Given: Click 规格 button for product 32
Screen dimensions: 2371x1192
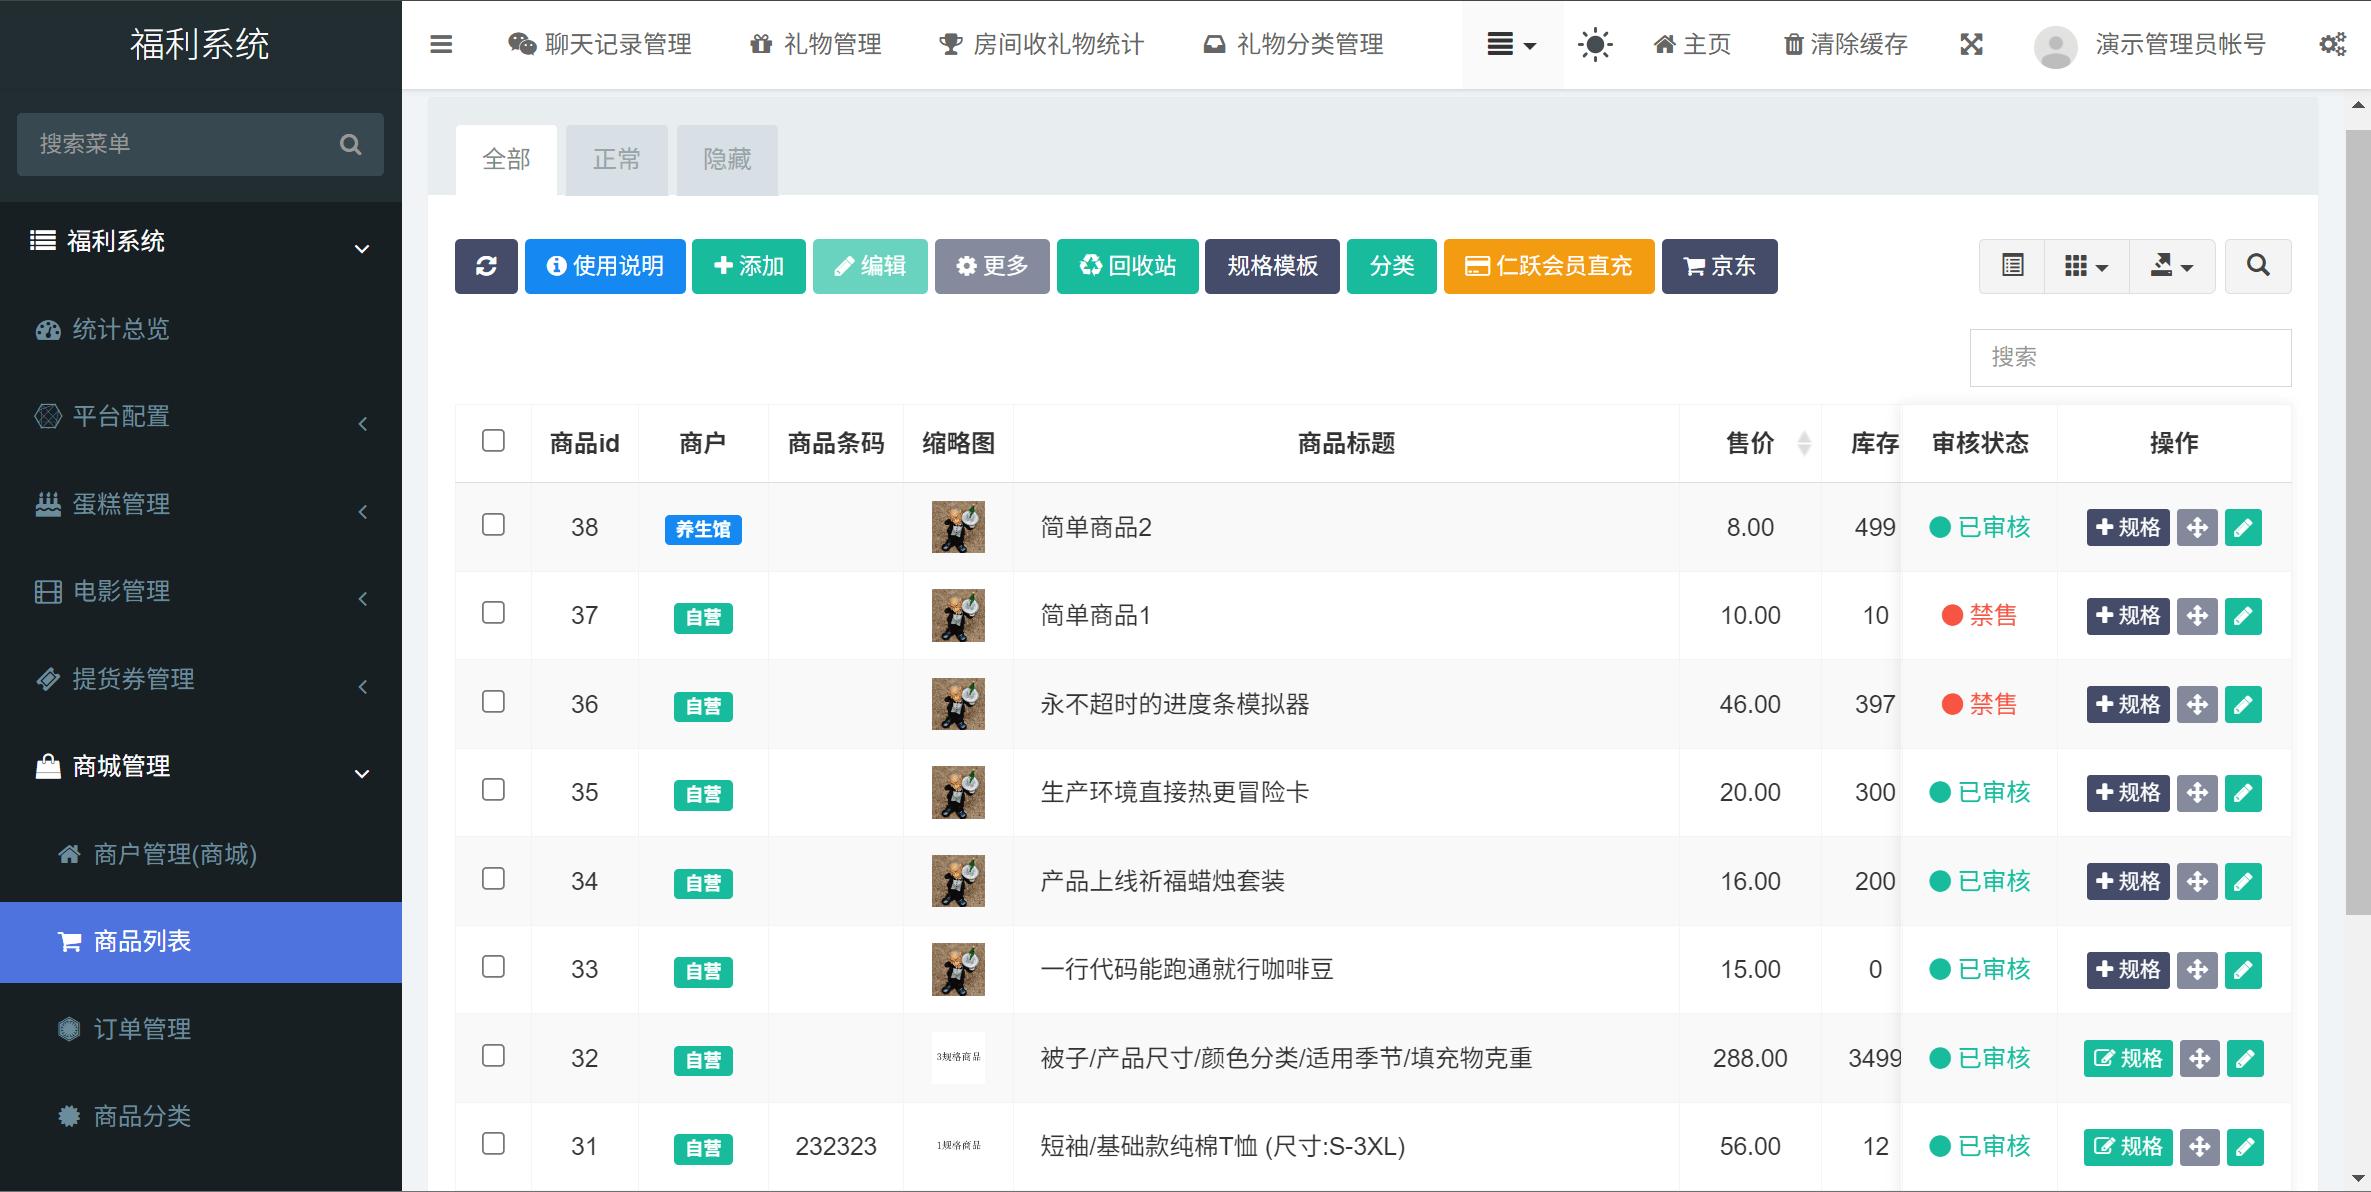Looking at the screenshot, I should click(x=2128, y=1058).
